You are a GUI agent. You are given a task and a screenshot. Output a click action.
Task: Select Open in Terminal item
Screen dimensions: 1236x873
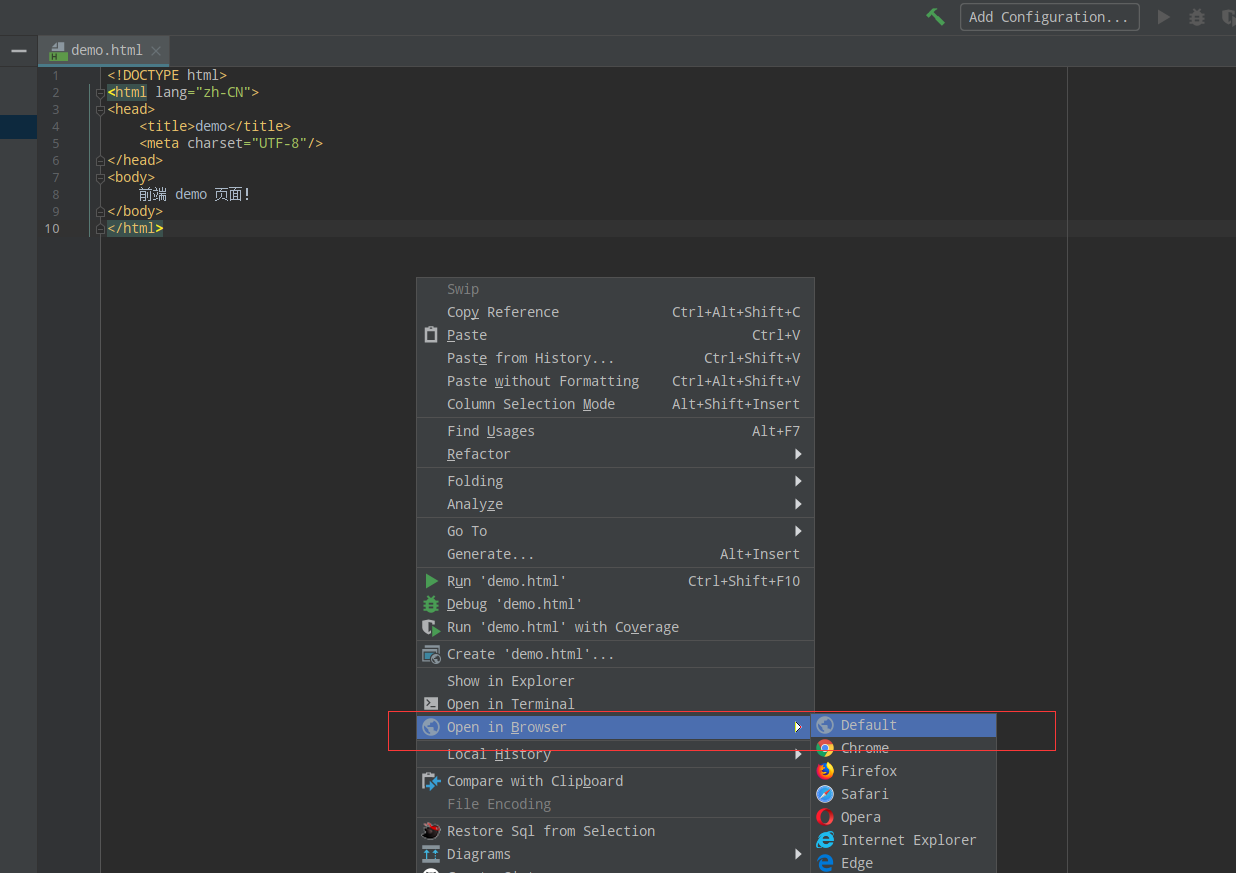pos(615,704)
